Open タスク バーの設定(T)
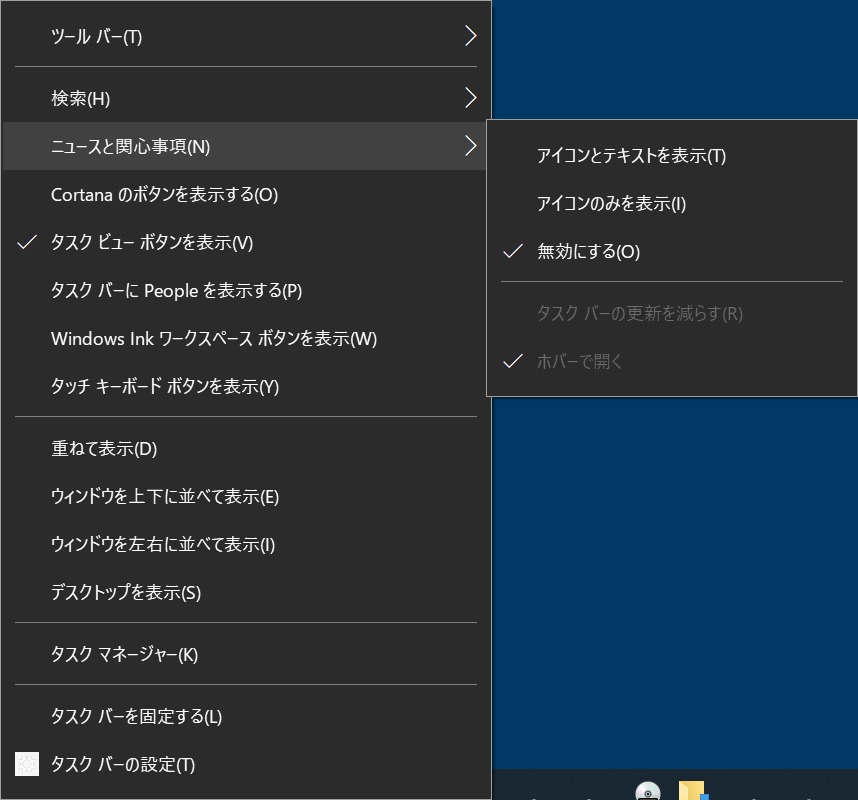 [245, 764]
